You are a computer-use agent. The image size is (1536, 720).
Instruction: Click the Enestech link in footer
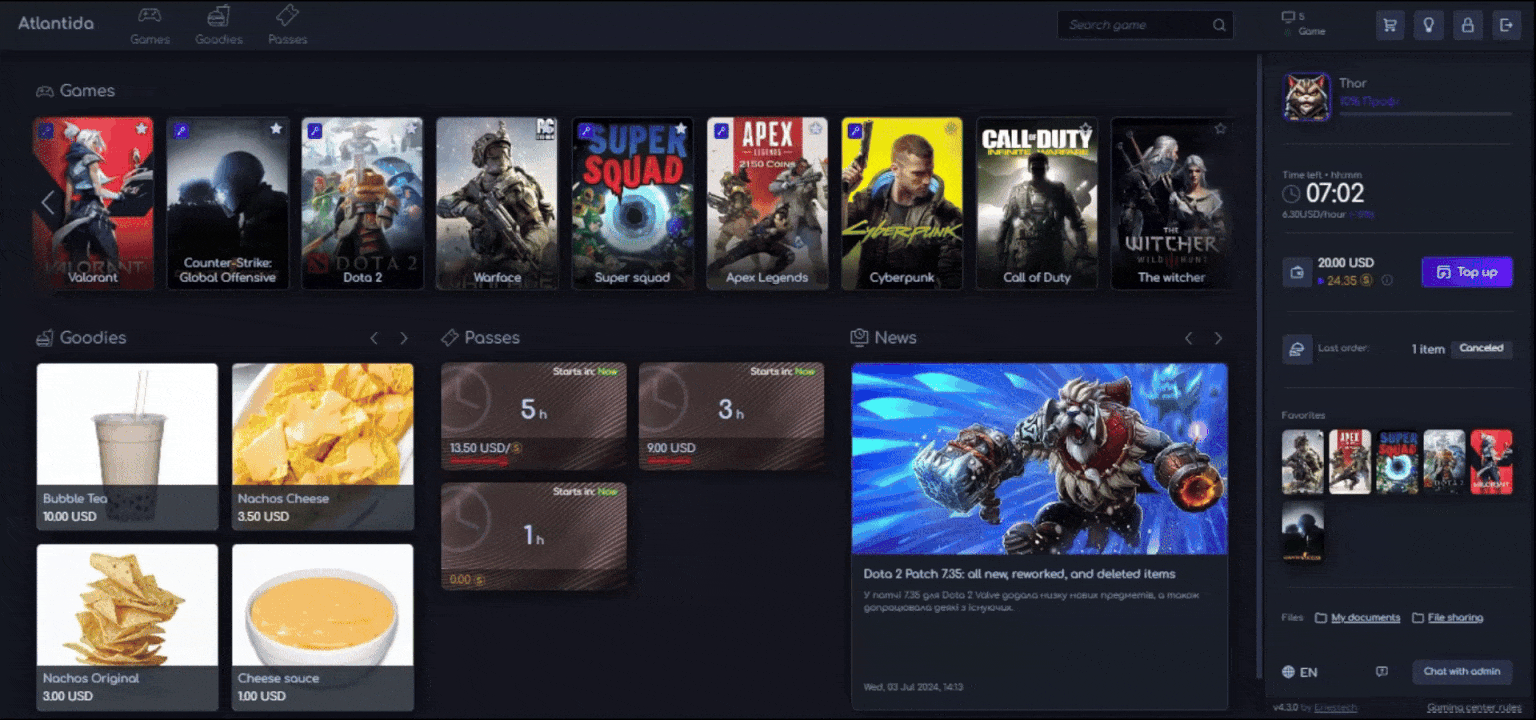(1335, 708)
